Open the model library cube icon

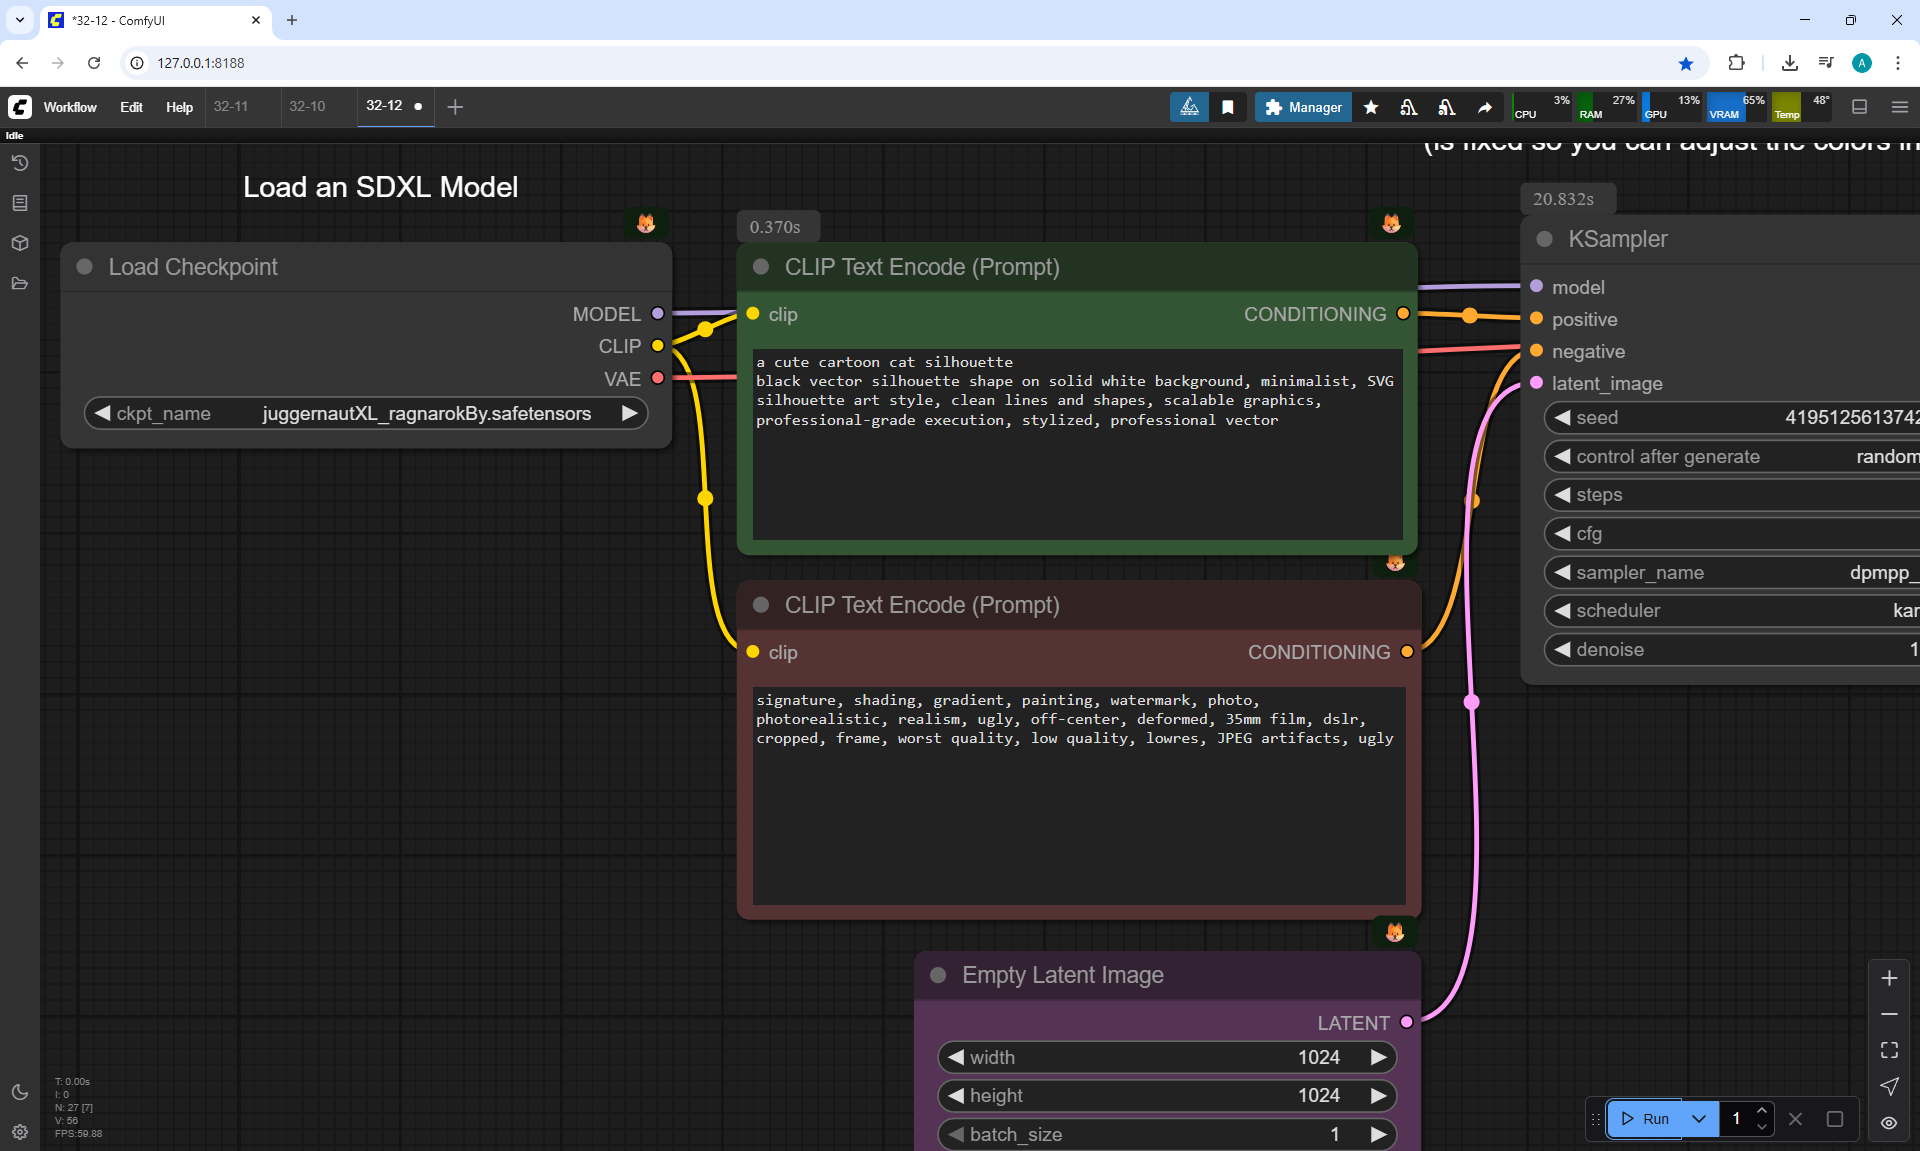tap(20, 243)
